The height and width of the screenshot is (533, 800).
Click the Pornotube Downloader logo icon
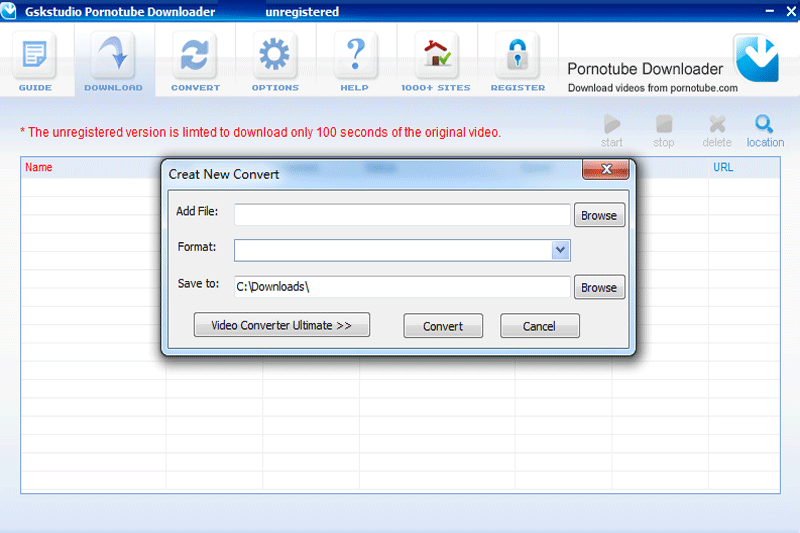click(x=757, y=59)
